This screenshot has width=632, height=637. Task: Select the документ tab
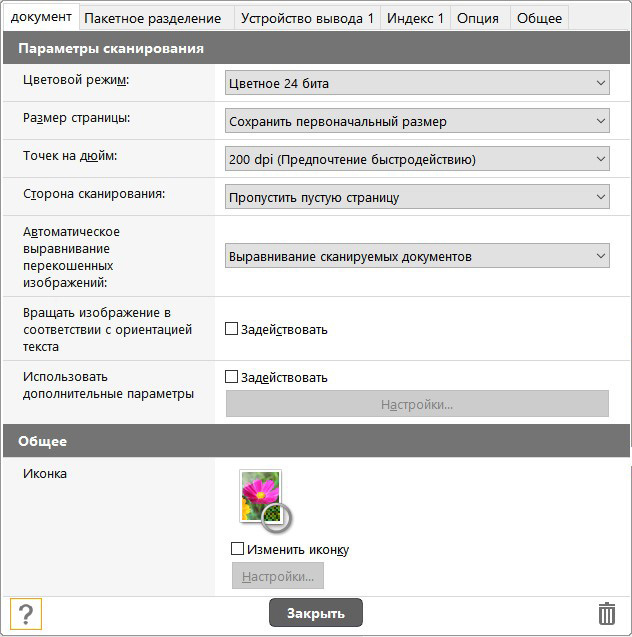coord(41,17)
